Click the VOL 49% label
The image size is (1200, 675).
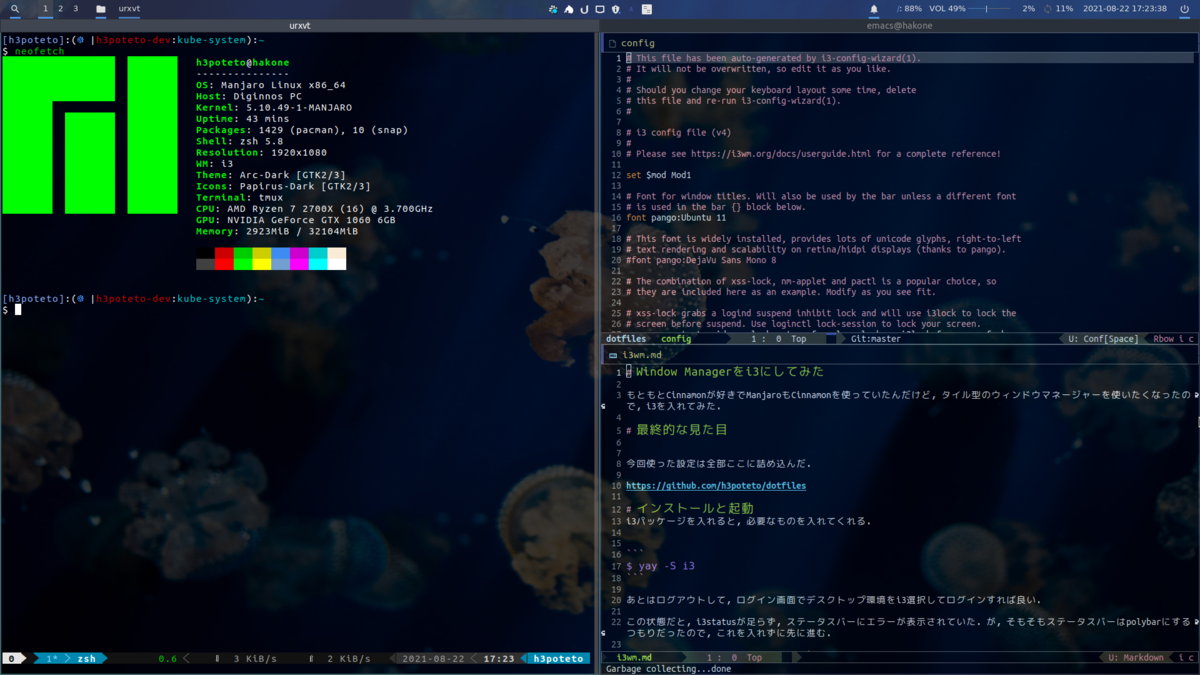(x=947, y=9)
